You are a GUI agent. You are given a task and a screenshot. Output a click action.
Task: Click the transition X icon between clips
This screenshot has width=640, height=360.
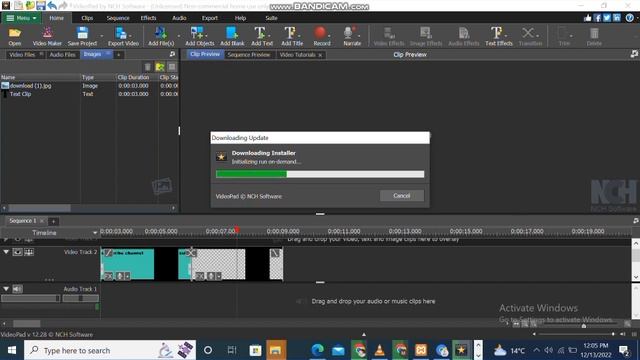pyautogui.click(x=191, y=253)
